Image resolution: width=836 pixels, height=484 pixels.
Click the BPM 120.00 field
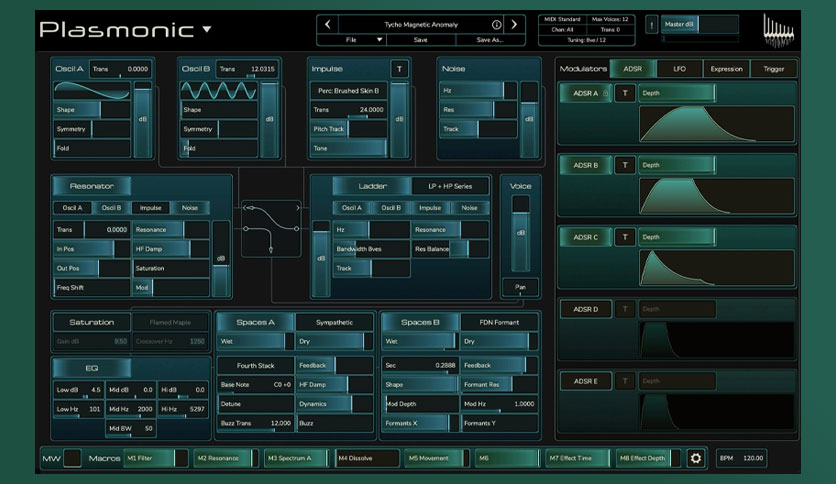click(x=741, y=458)
